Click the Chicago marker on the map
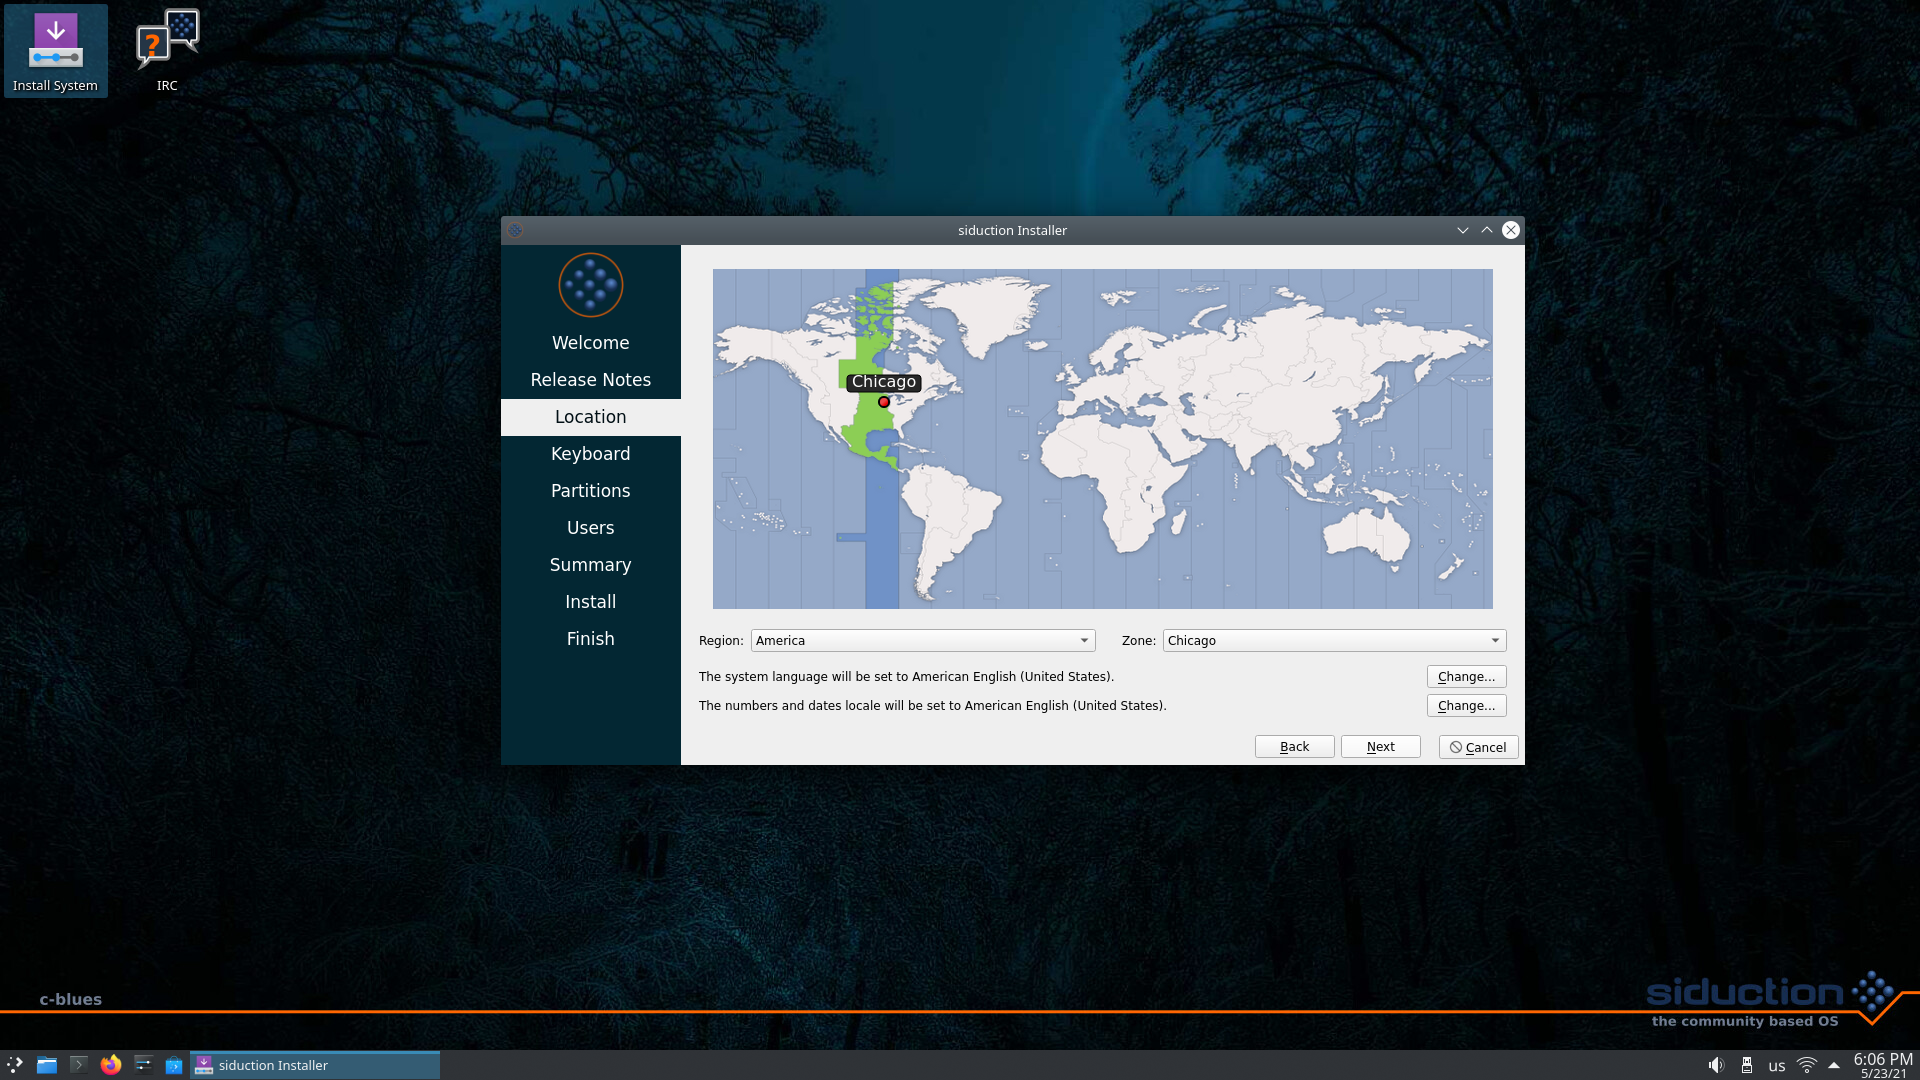The width and height of the screenshot is (1920, 1080). click(884, 402)
